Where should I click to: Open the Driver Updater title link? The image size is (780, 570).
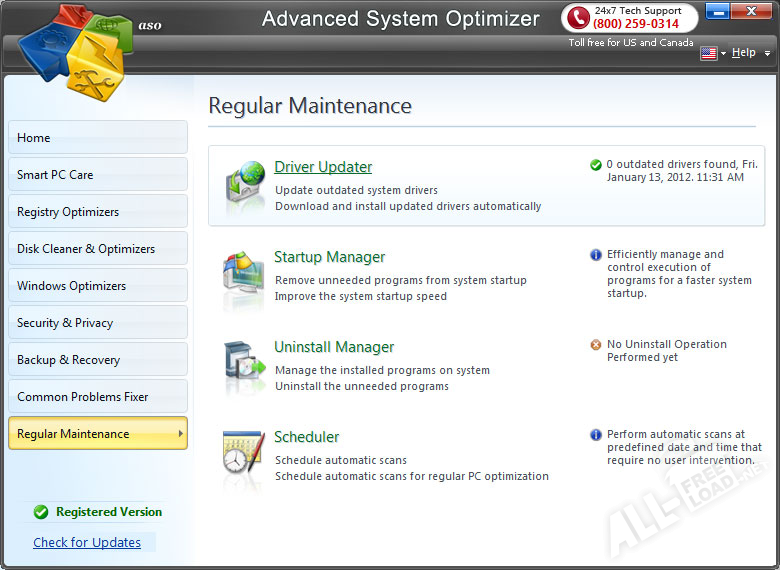pyautogui.click(x=323, y=167)
